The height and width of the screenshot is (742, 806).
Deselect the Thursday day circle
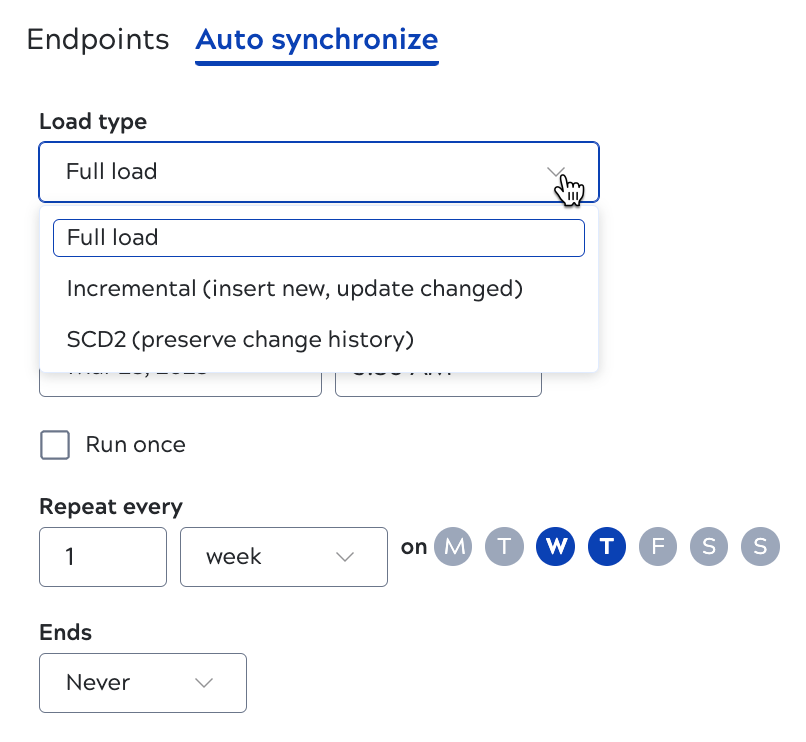[607, 547]
